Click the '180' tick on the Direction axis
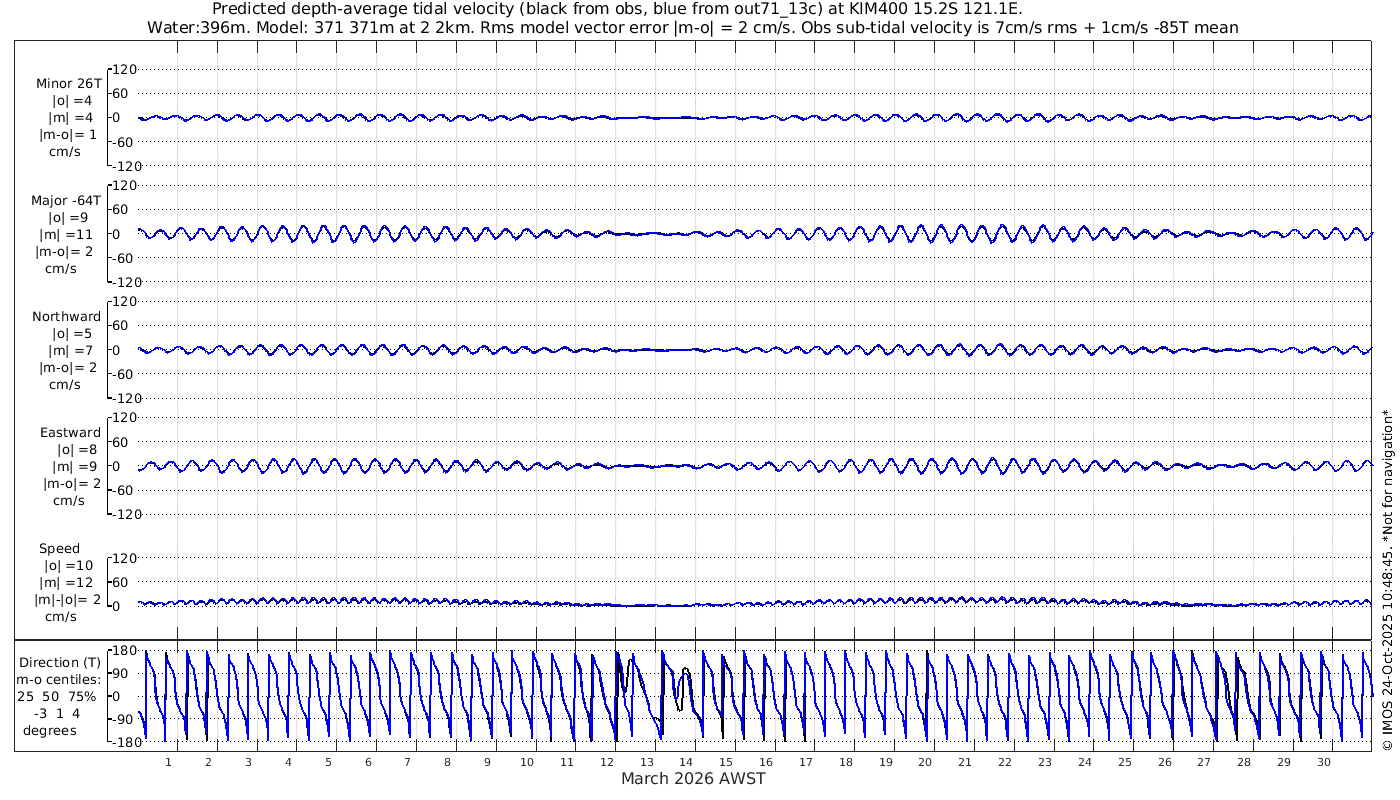 click(125, 651)
